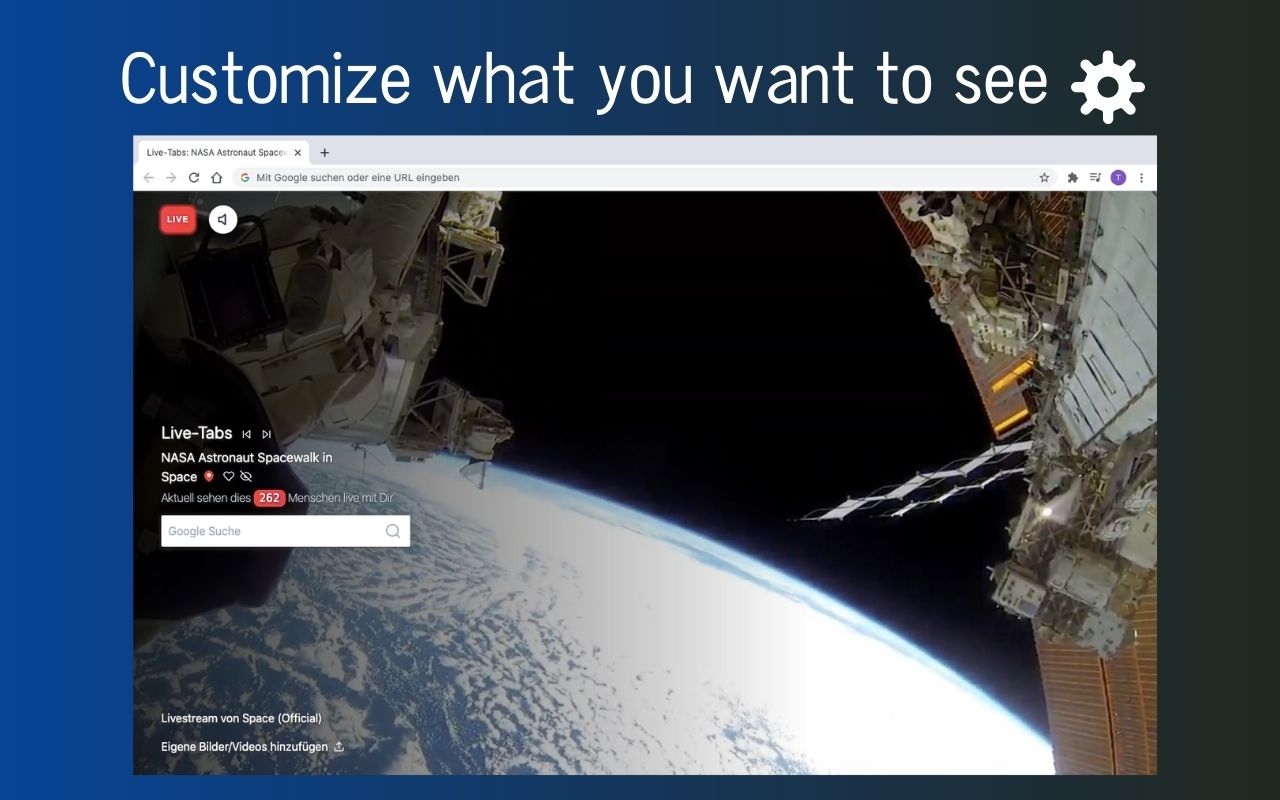Open the media control playlist icon

click(x=1096, y=178)
